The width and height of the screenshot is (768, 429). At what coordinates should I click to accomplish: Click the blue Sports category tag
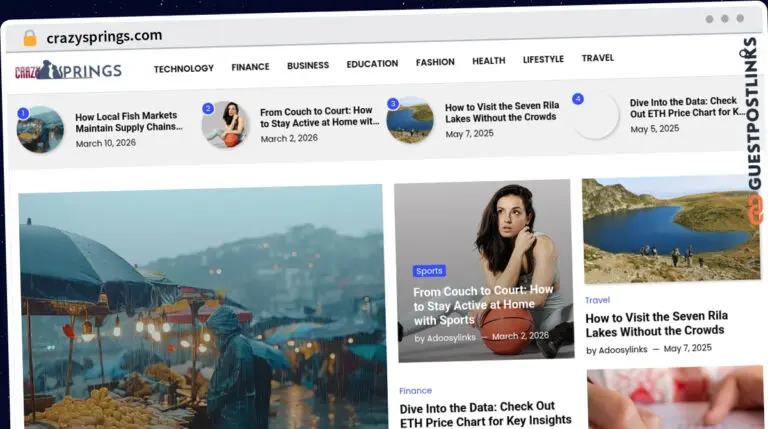click(429, 271)
